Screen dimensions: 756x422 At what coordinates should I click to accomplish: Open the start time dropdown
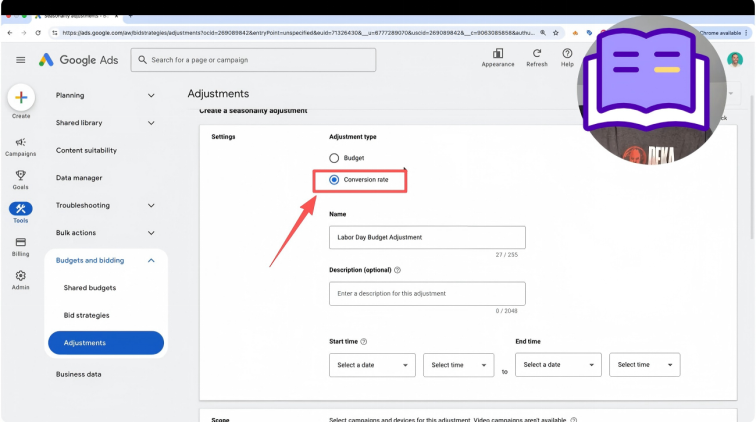point(459,365)
